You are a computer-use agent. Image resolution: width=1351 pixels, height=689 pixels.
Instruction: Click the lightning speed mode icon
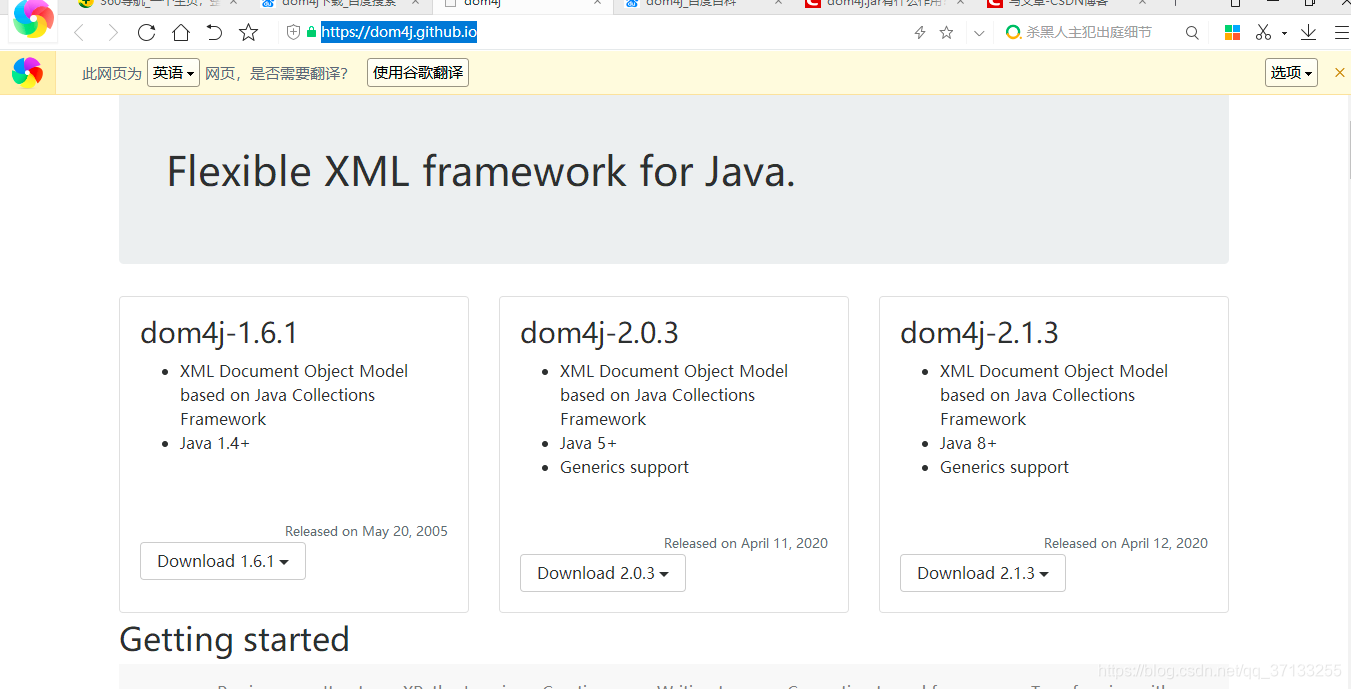point(920,33)
